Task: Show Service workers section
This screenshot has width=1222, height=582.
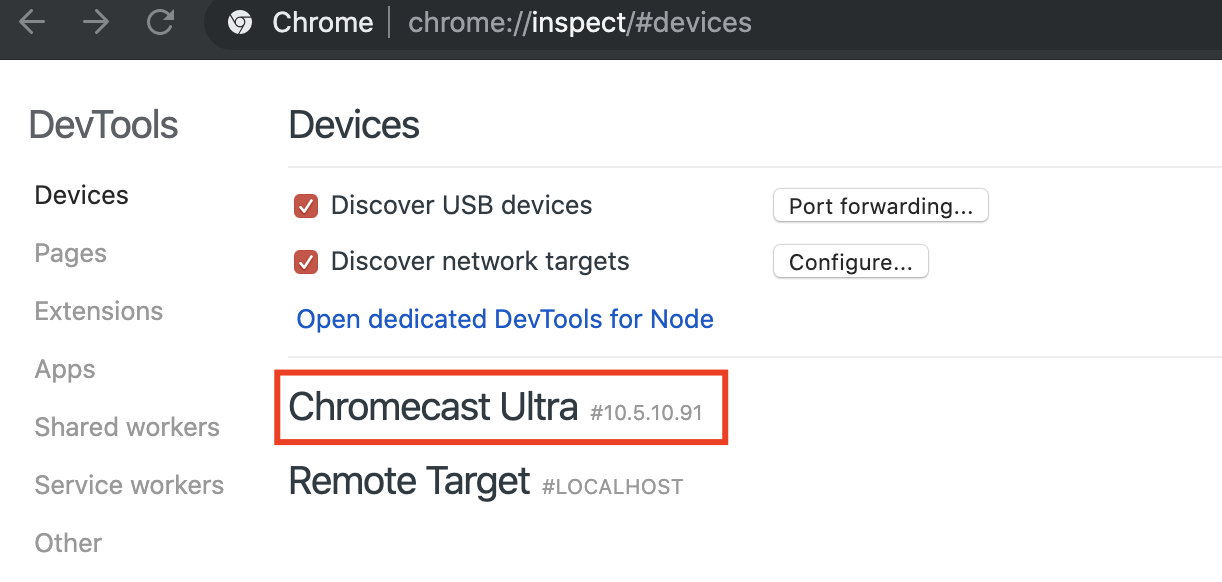Action: point(129,485)
